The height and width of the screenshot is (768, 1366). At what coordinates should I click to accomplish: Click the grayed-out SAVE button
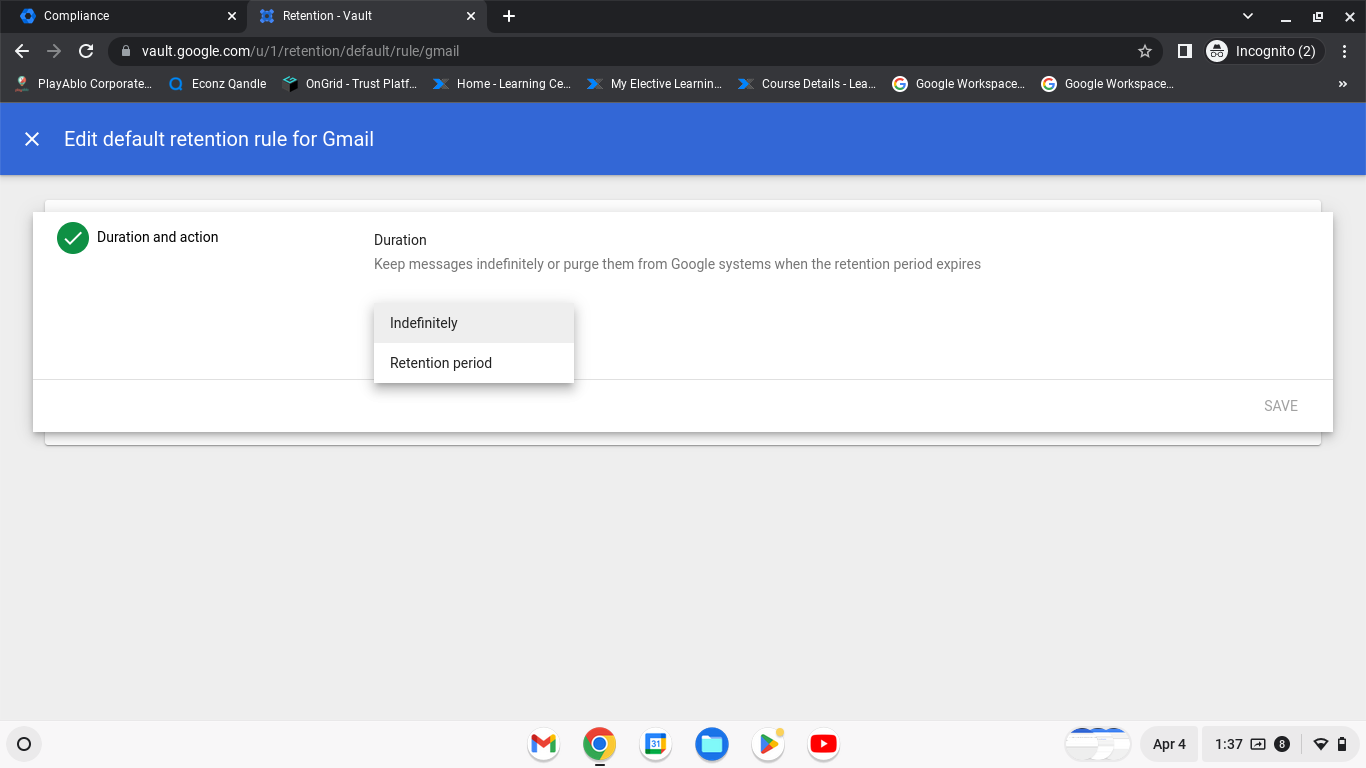coord(1281,406)
